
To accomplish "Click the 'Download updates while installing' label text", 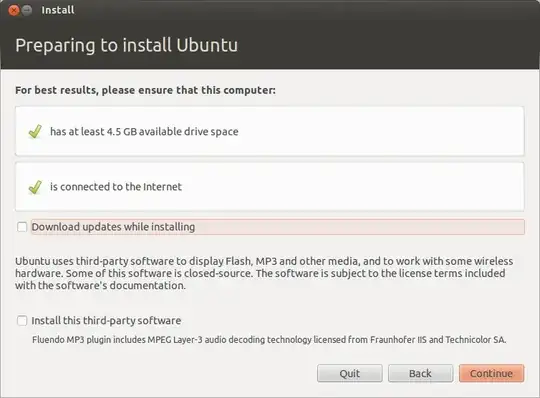I will [x=113, y=227].
